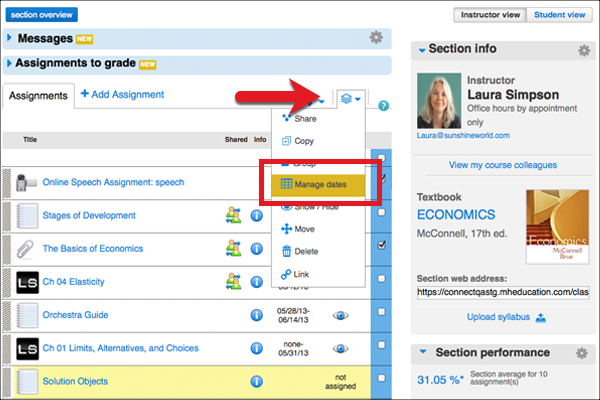Click the info icon for Solution Objects
600x400 pixels.
(x=257, y=381)
